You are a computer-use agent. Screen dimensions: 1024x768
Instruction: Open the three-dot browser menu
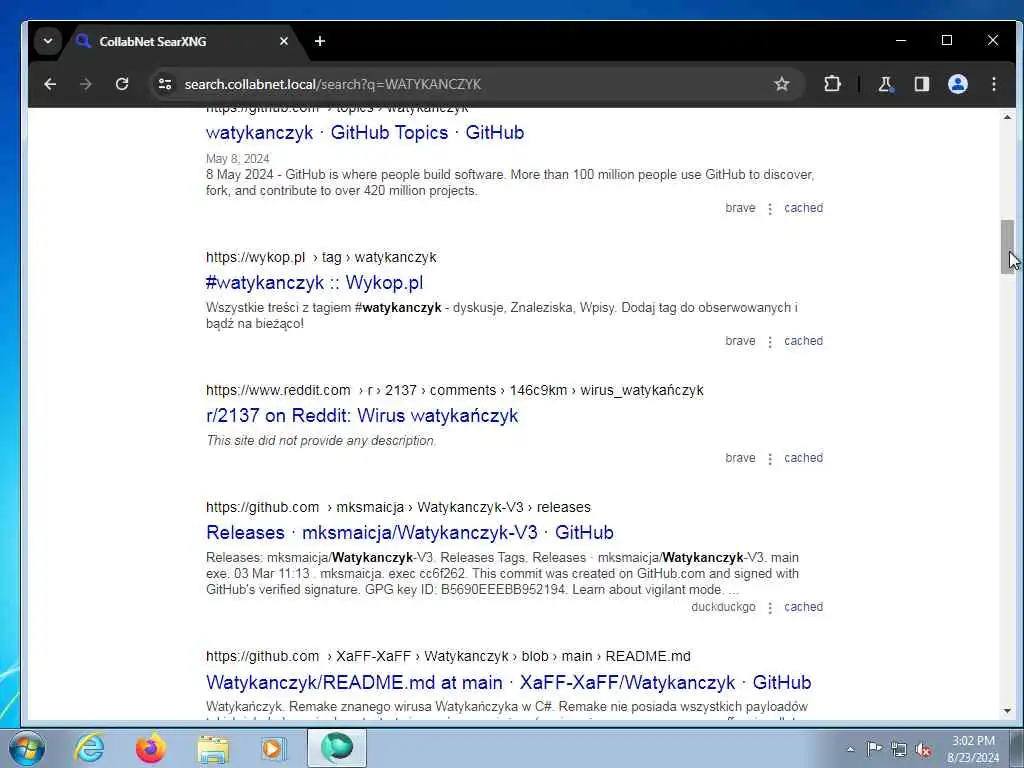(994, 84)
